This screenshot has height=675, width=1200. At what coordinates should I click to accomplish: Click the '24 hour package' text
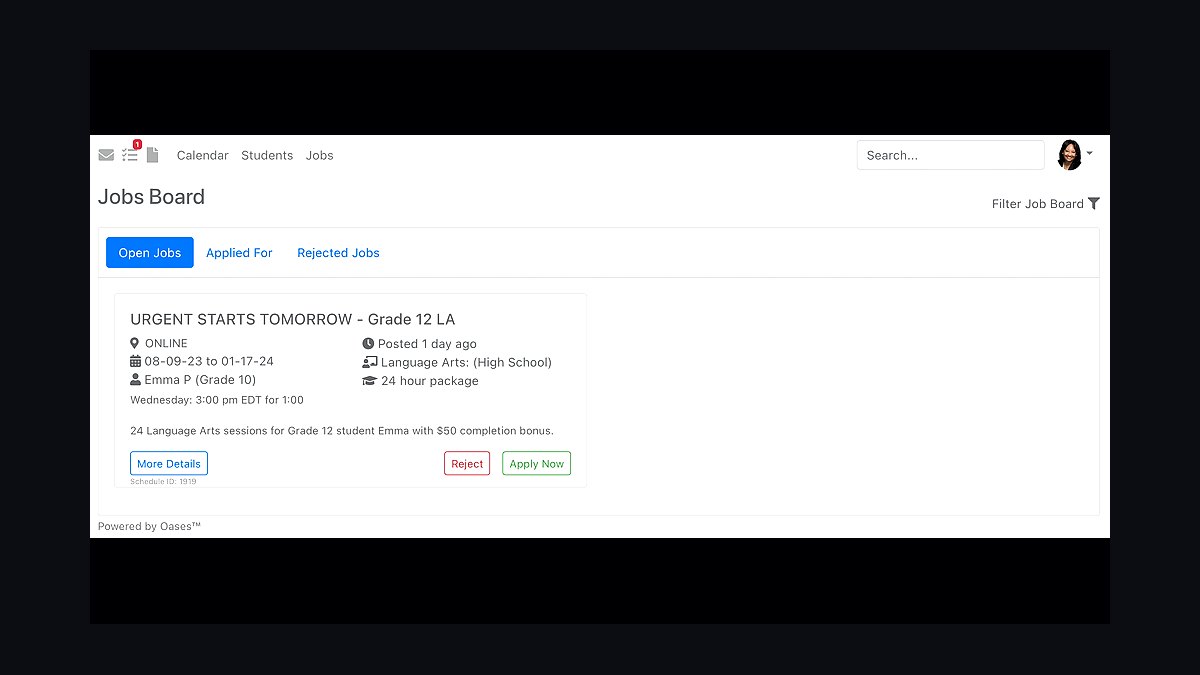(x=430, y=381)
